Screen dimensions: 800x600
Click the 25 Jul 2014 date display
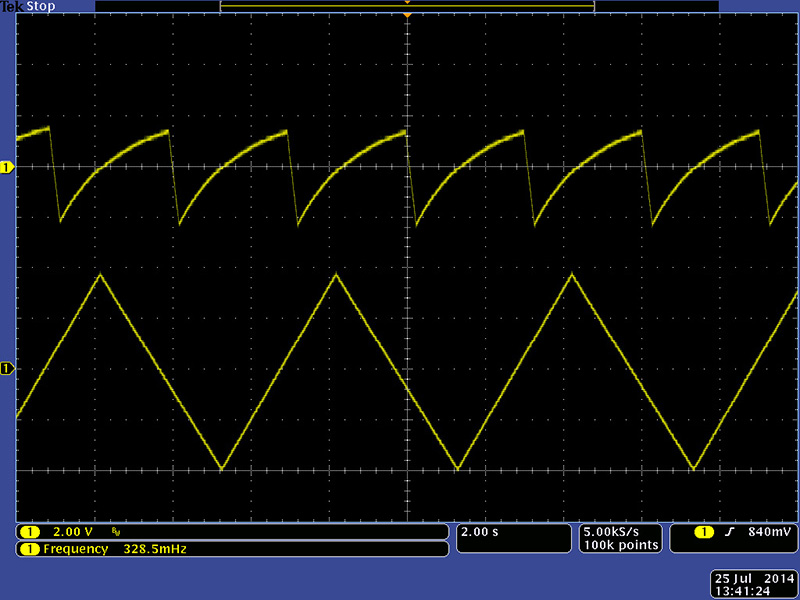[751, 578]
